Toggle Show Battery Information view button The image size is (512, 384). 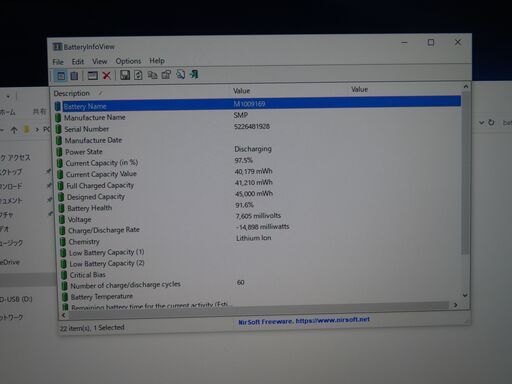(61, 76)
